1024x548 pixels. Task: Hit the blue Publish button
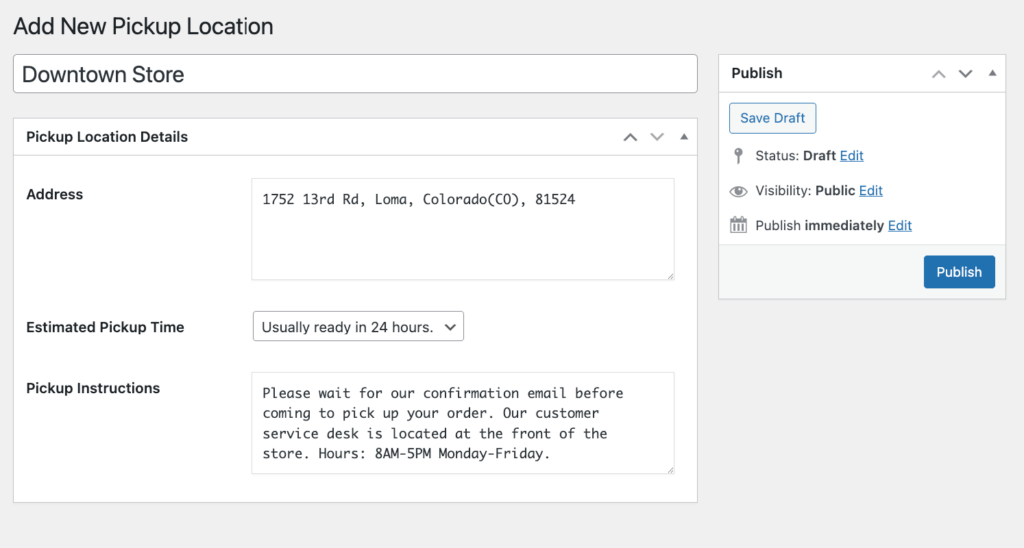[x=959, y=272]
